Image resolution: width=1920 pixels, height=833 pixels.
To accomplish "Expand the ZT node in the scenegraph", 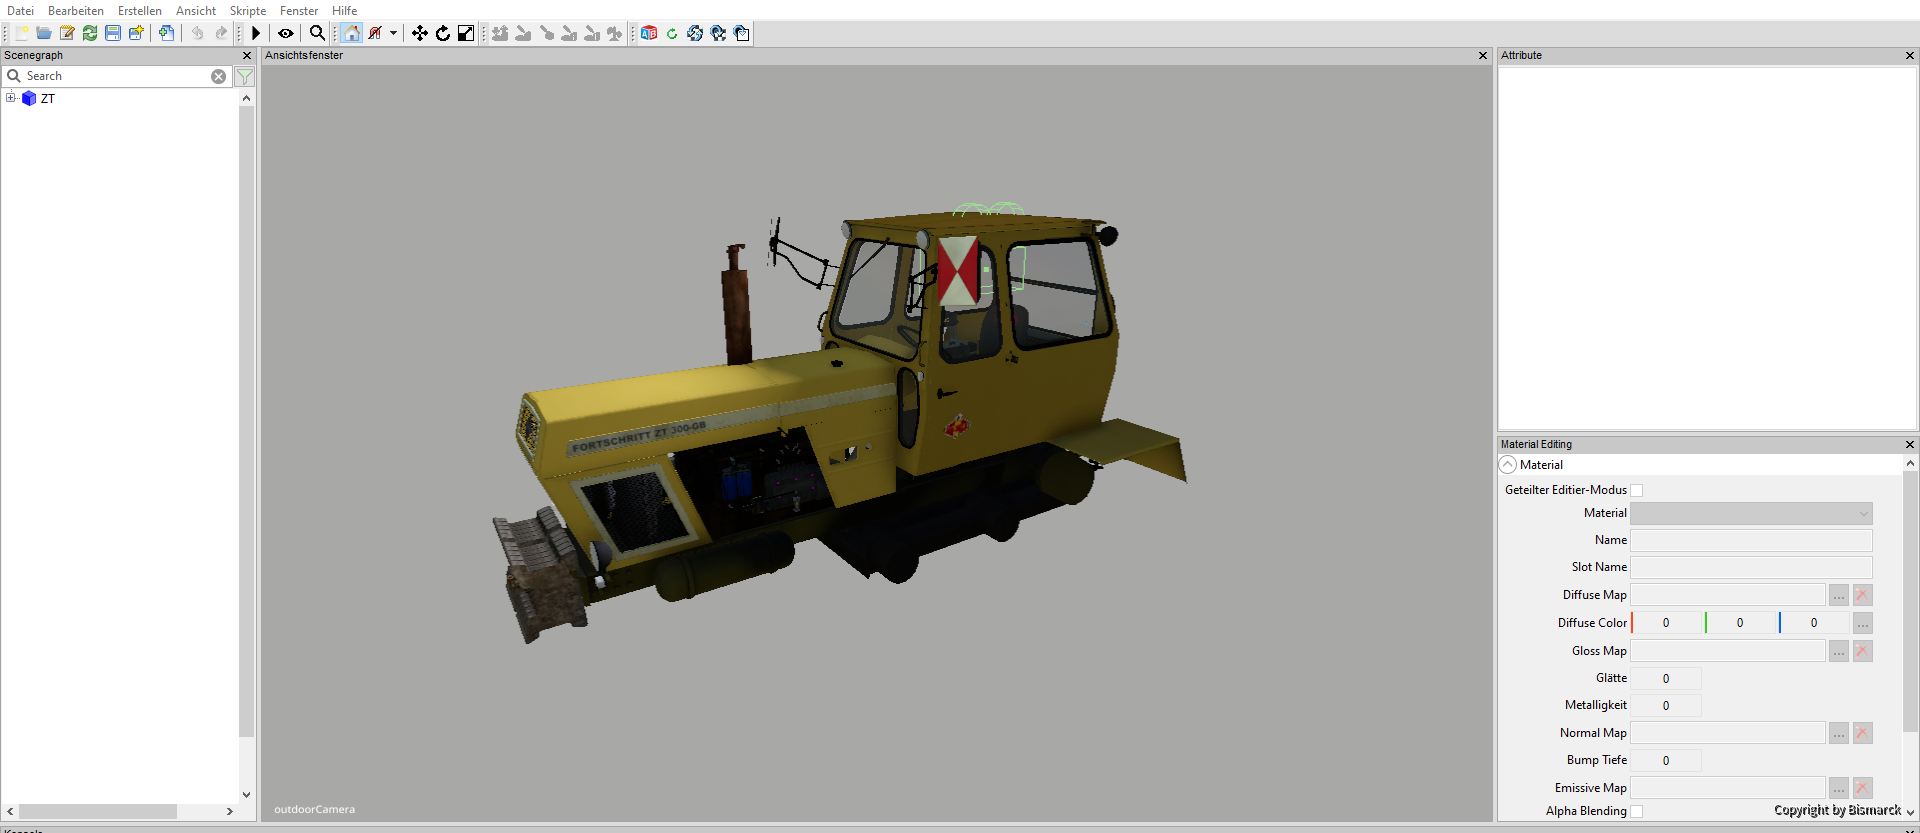I will pos(11,98).
